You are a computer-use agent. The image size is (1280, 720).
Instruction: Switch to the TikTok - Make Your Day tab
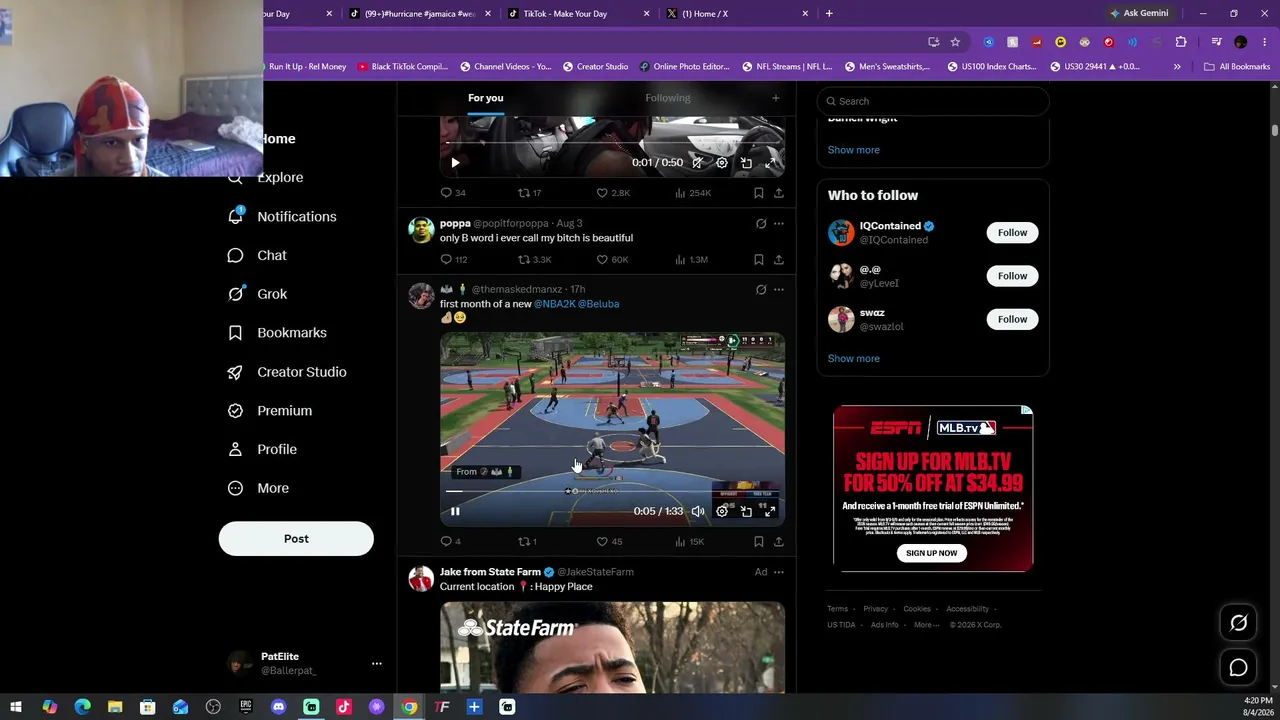pyautogui.click(x=580, y=14)
